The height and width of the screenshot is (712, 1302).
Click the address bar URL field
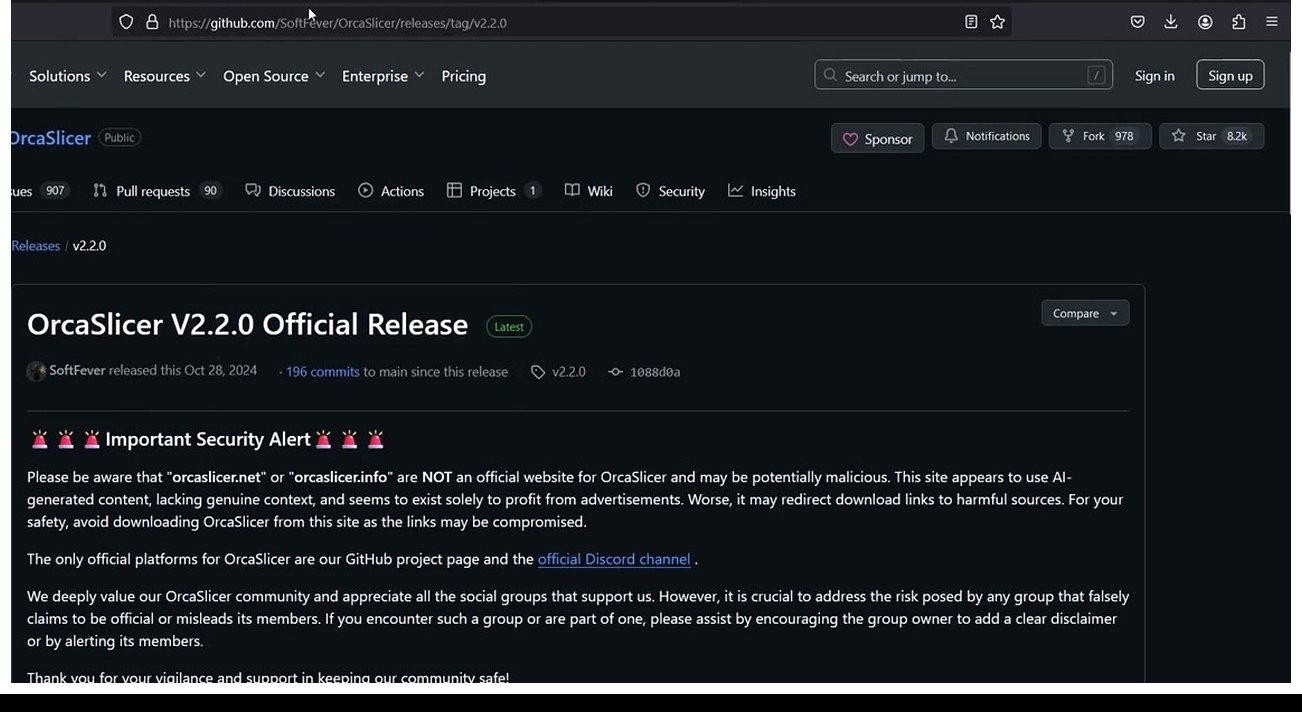pyautogui.click(x=560, y=22)
